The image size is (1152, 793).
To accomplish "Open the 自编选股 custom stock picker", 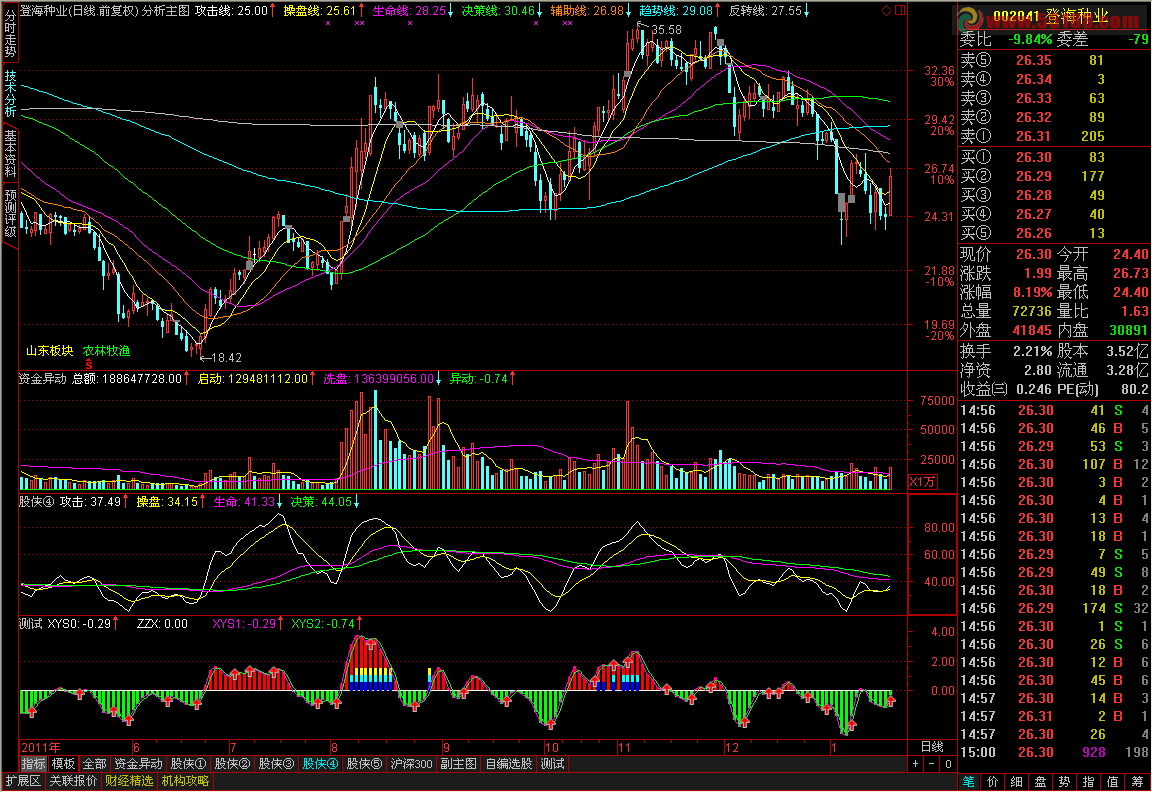I will pos(509,764).
